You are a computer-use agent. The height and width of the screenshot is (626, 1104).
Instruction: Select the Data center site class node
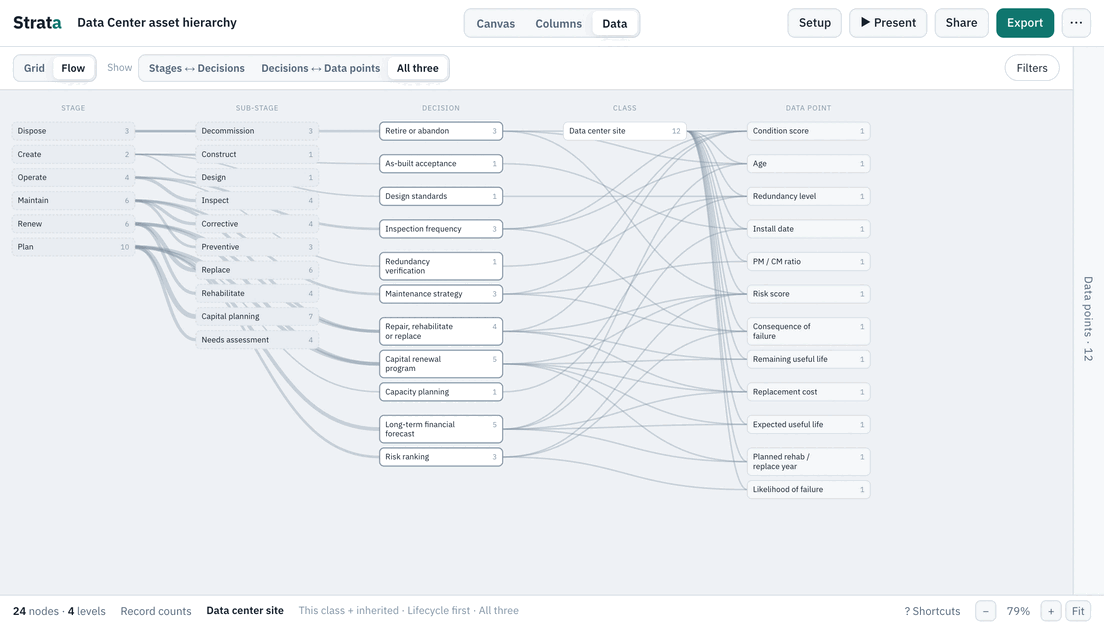tap(625, 131)
